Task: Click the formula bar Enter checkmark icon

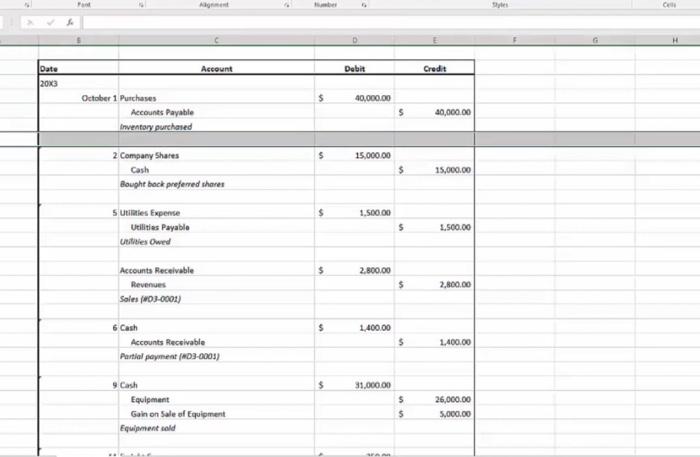Action: click(x=50, y=22)
